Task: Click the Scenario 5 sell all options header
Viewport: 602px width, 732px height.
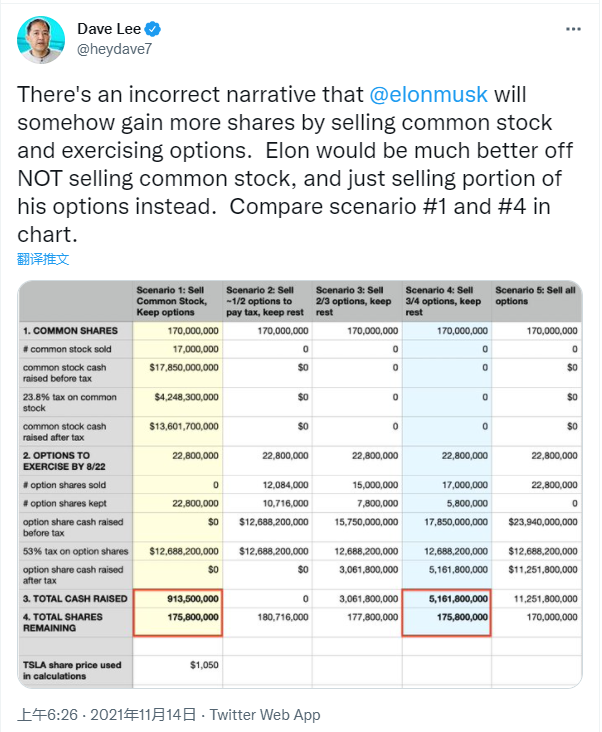Action: tap(536, 296)
